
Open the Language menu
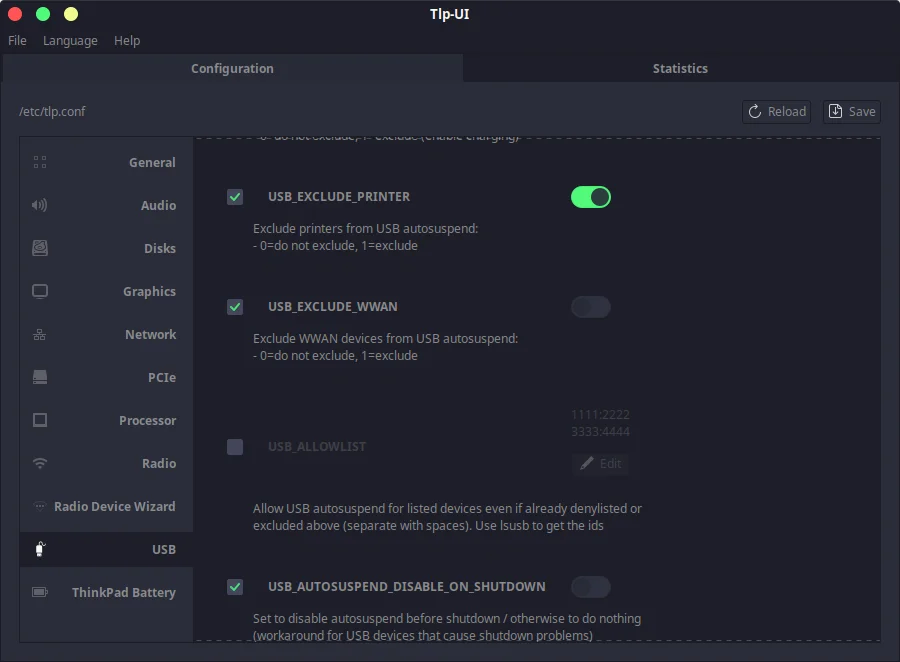[x=70, y=41]
